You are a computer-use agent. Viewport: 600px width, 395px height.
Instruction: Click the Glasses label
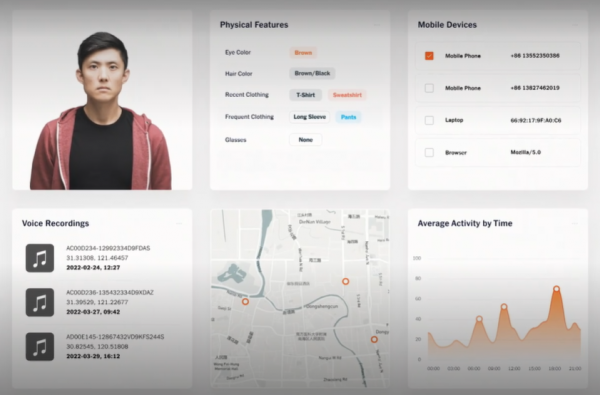[235, 140]
